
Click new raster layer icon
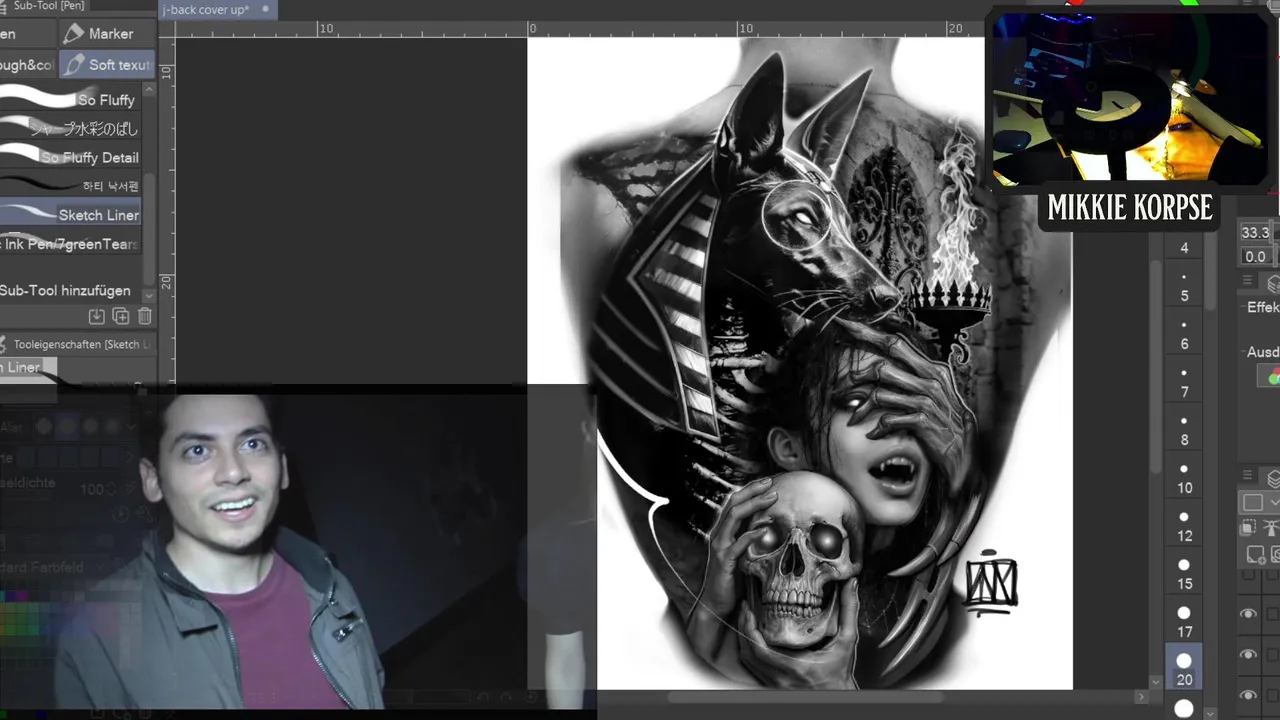click(x=1254, y=554)
